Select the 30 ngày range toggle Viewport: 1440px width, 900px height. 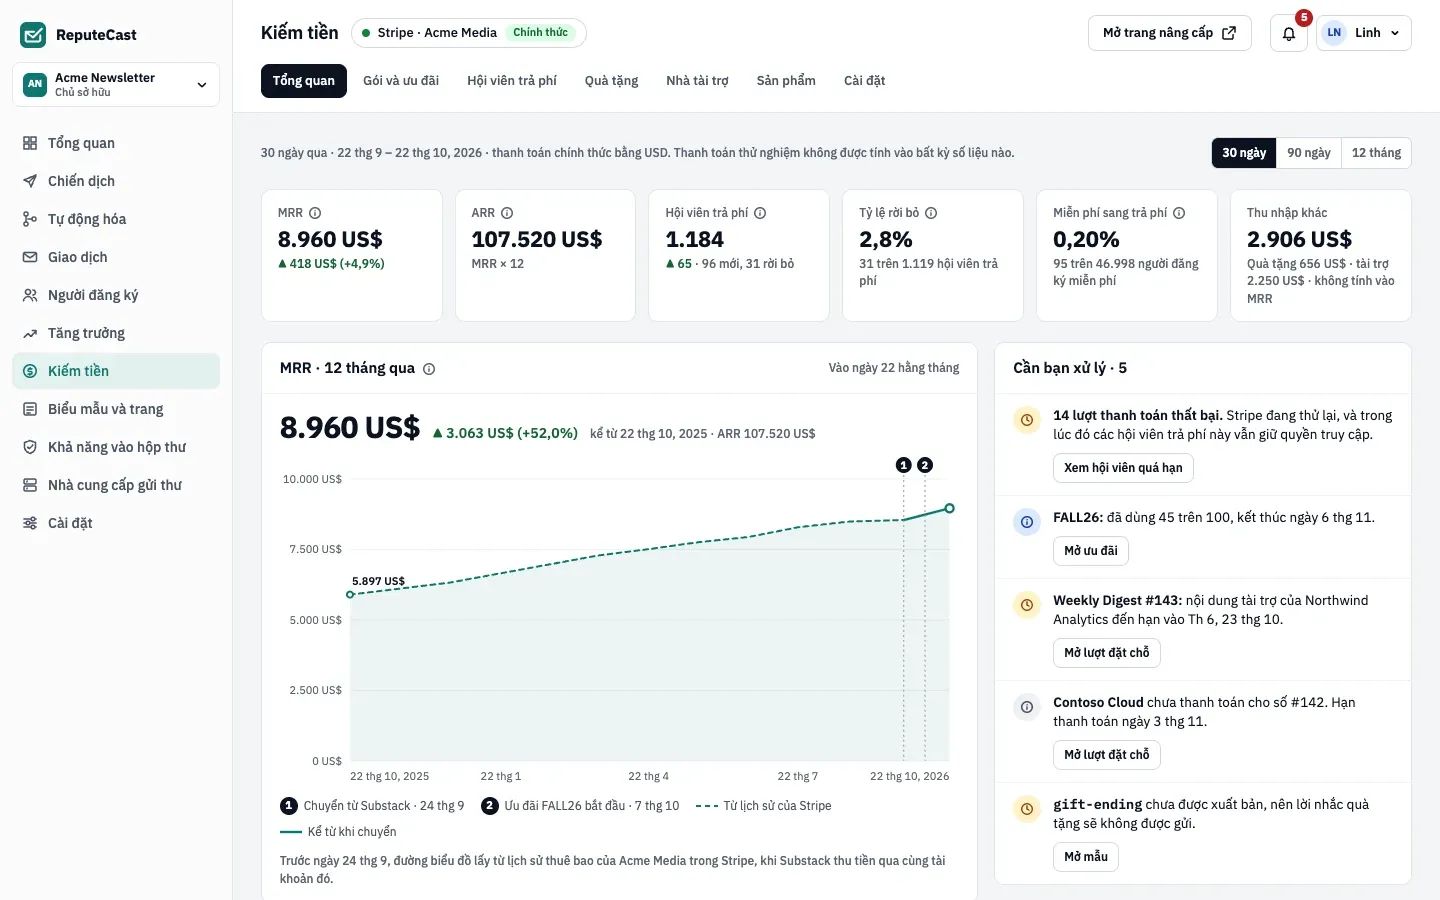point(1244,153)
